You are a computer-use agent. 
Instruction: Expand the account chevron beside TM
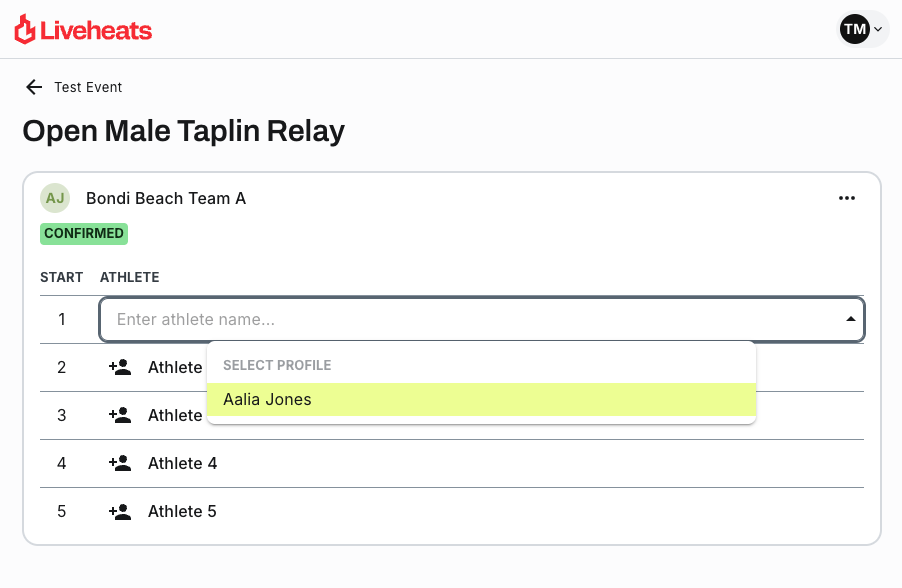878,30
